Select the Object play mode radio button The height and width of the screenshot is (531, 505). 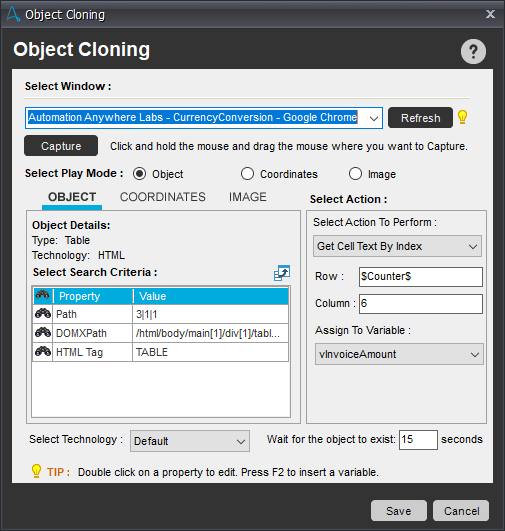[x=139, y=174]
